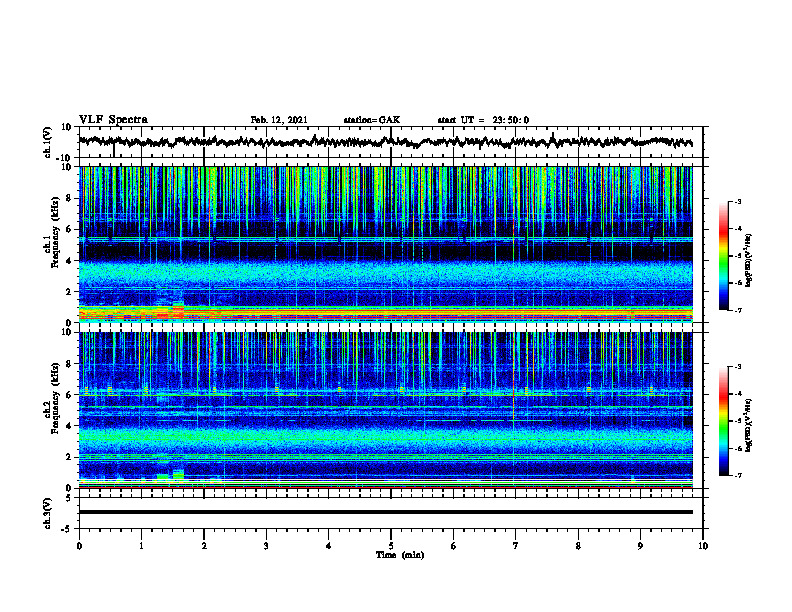
Task: Click time-axis tick label "5"
Action: tap(391, 546)
